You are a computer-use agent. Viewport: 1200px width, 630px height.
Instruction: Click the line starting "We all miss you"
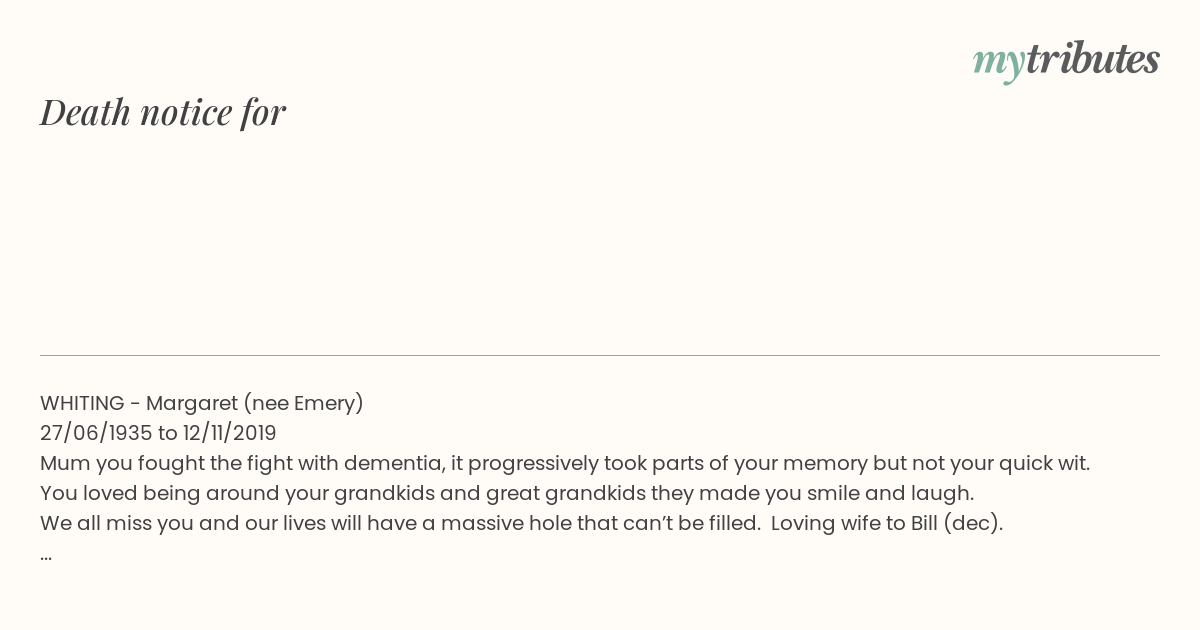coord(521,523)
